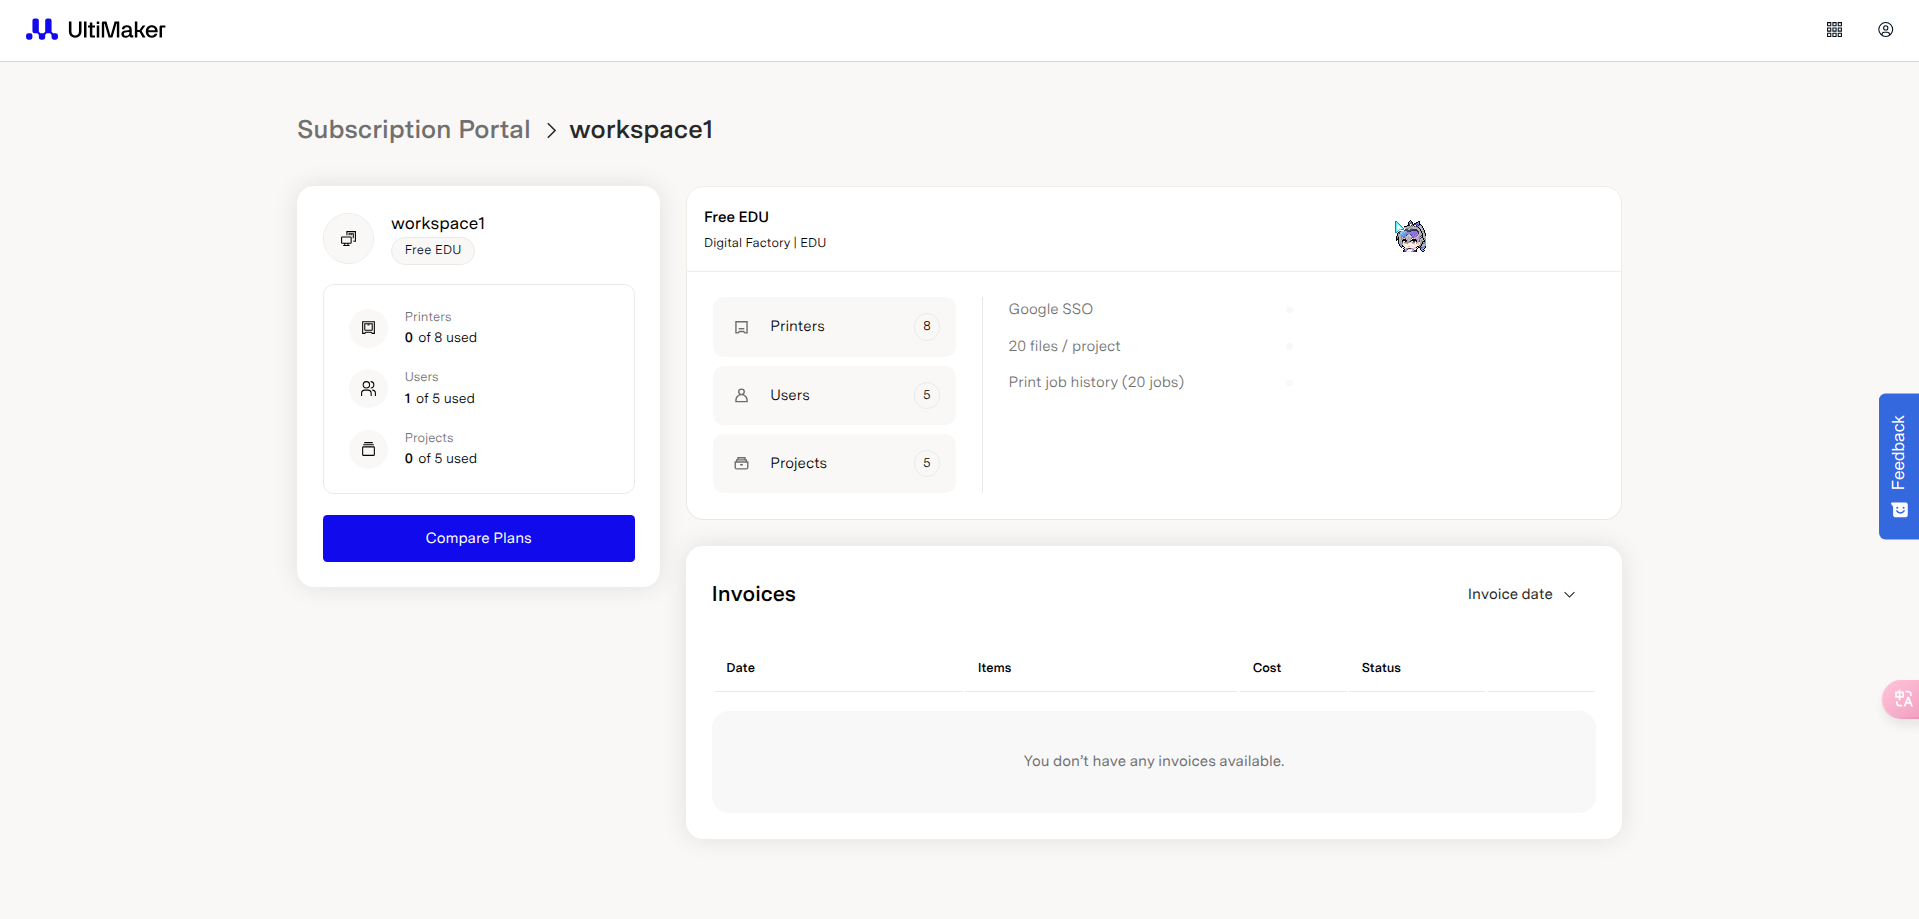Click the Users usage icon in sidebar
Viewport: 1919px width, 919px height.
click(368, 388)
